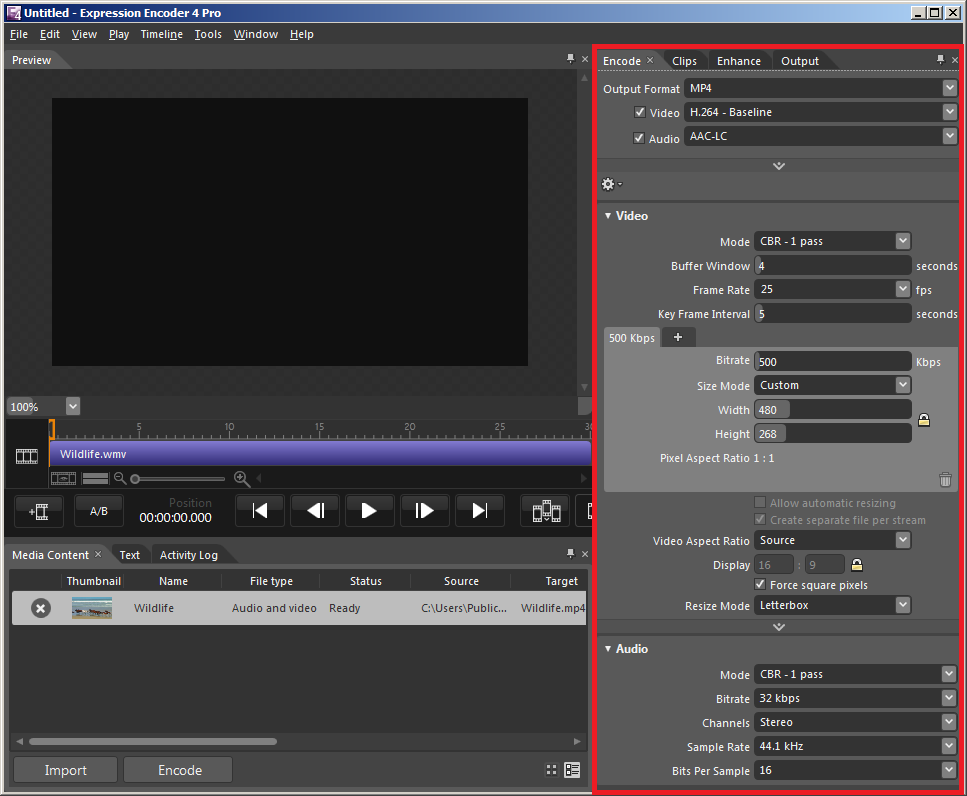Switch media list to thumbnail grid view
The height and width of the screenshot is (796, 967).
tap(551, 770)
